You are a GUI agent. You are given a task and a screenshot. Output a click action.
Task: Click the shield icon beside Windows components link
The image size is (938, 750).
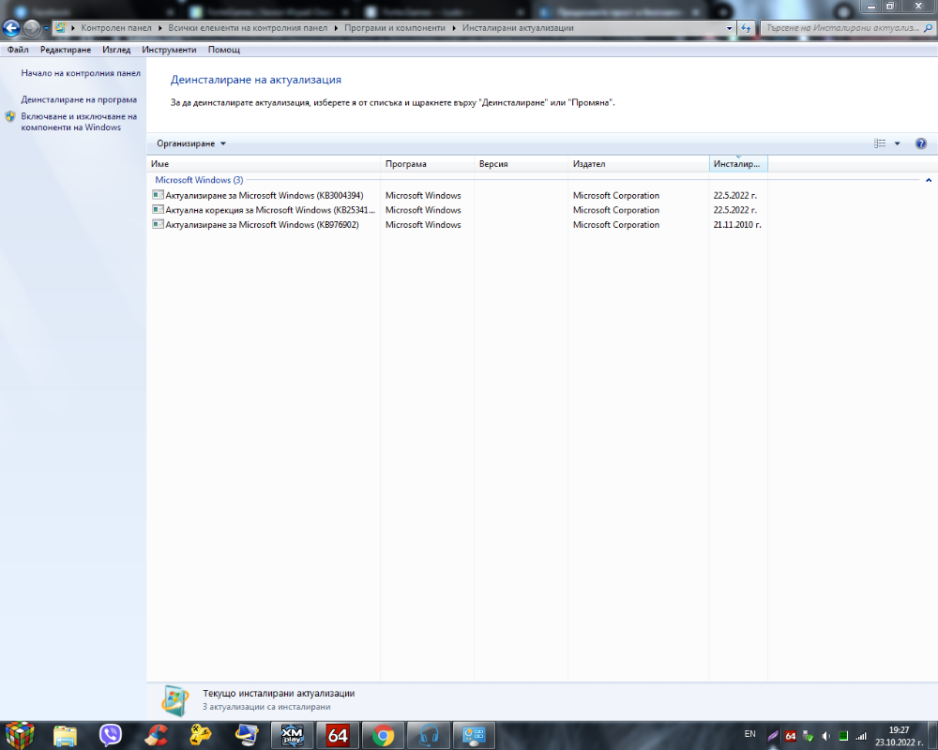point(10,117)
